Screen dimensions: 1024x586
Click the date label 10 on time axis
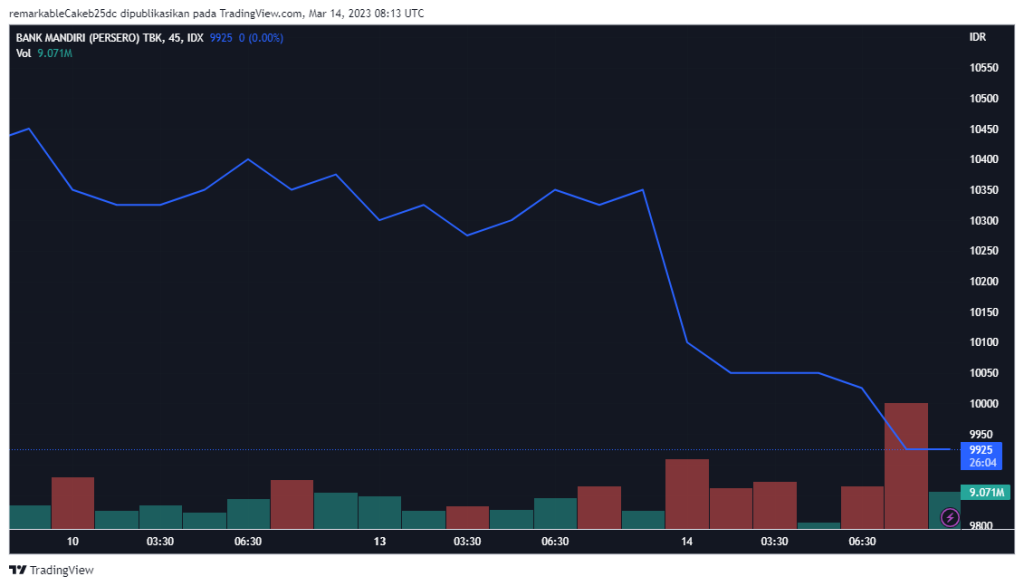tap(72, 541)
